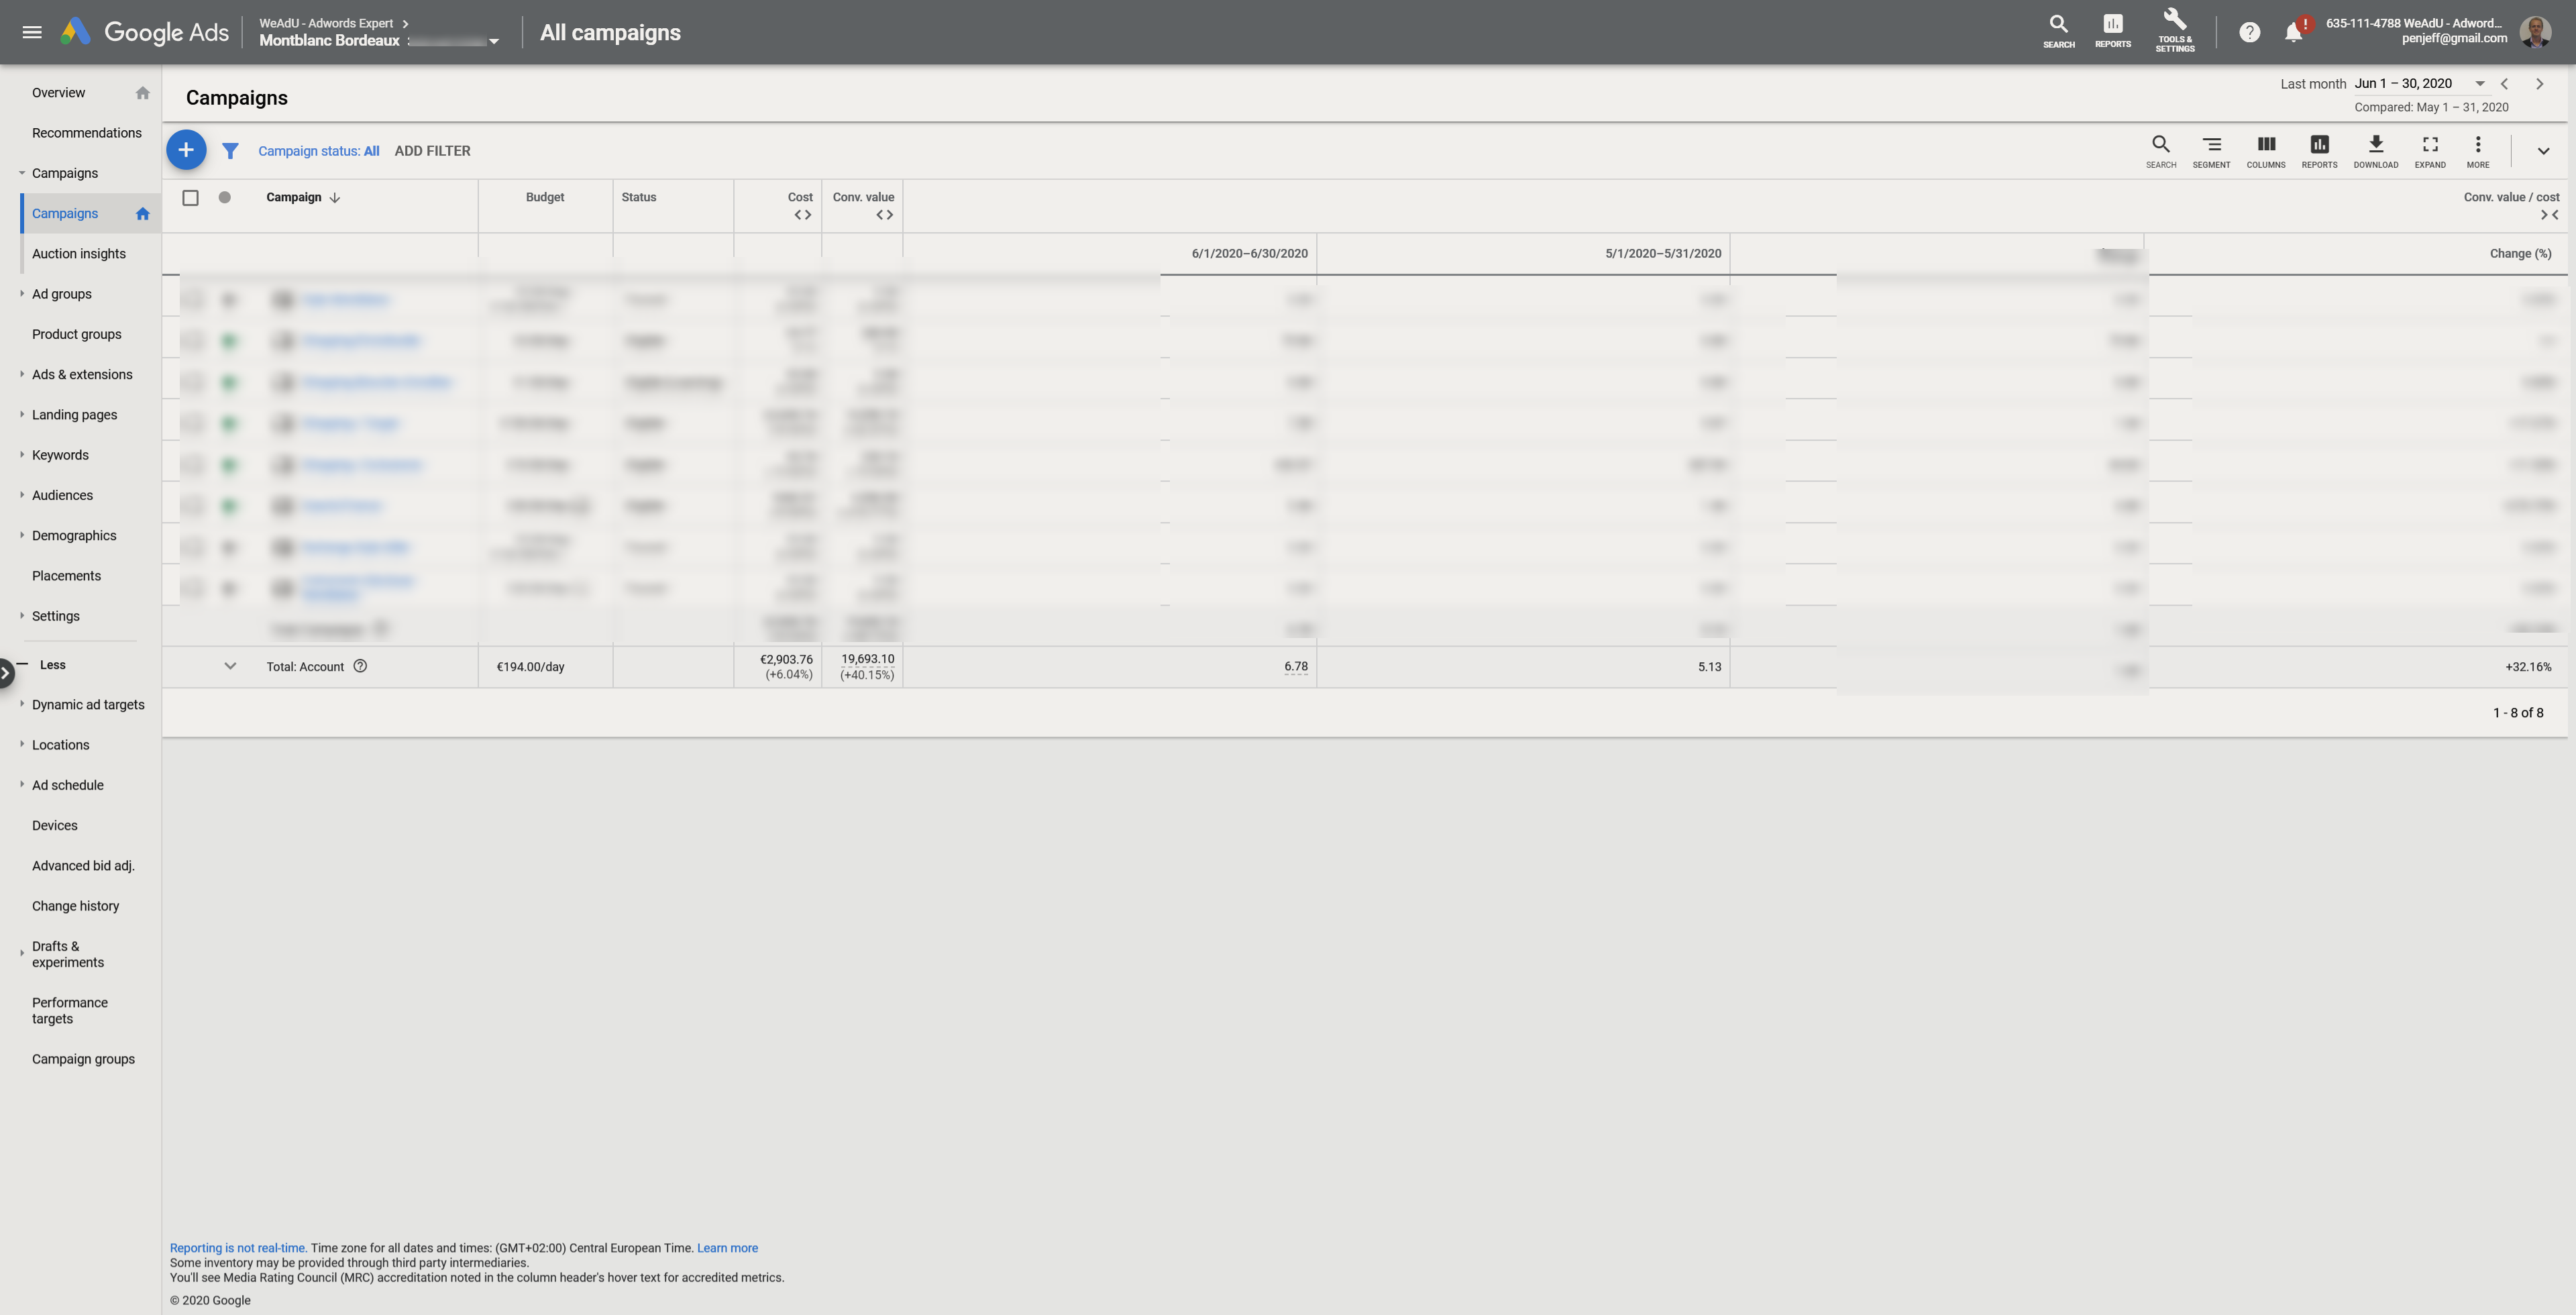This screenshot has width=2576, height=1315.
Task: Expand the Cost column comparison arrows
Action: click(802, 215)
